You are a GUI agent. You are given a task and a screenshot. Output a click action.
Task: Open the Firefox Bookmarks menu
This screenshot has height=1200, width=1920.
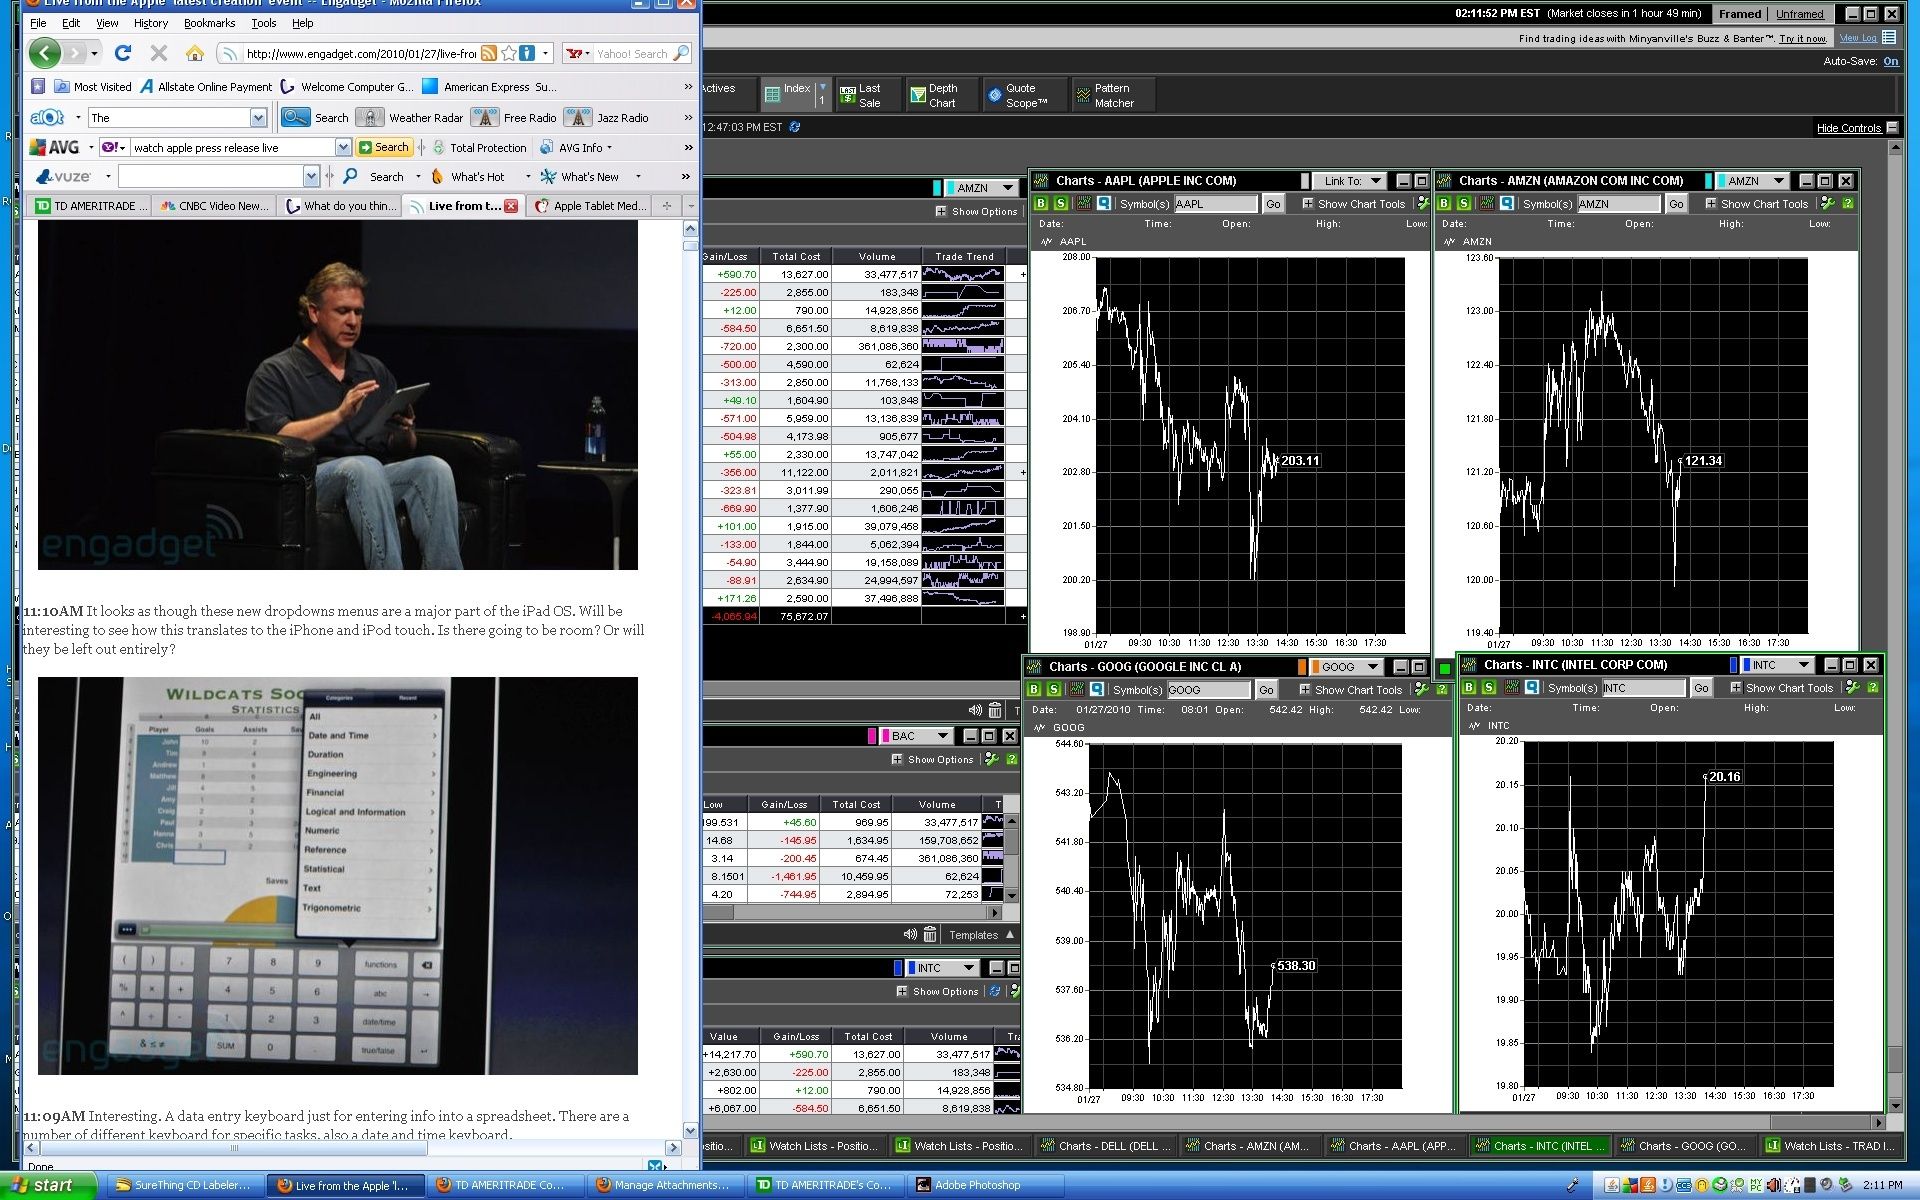[x=209, y=23]
